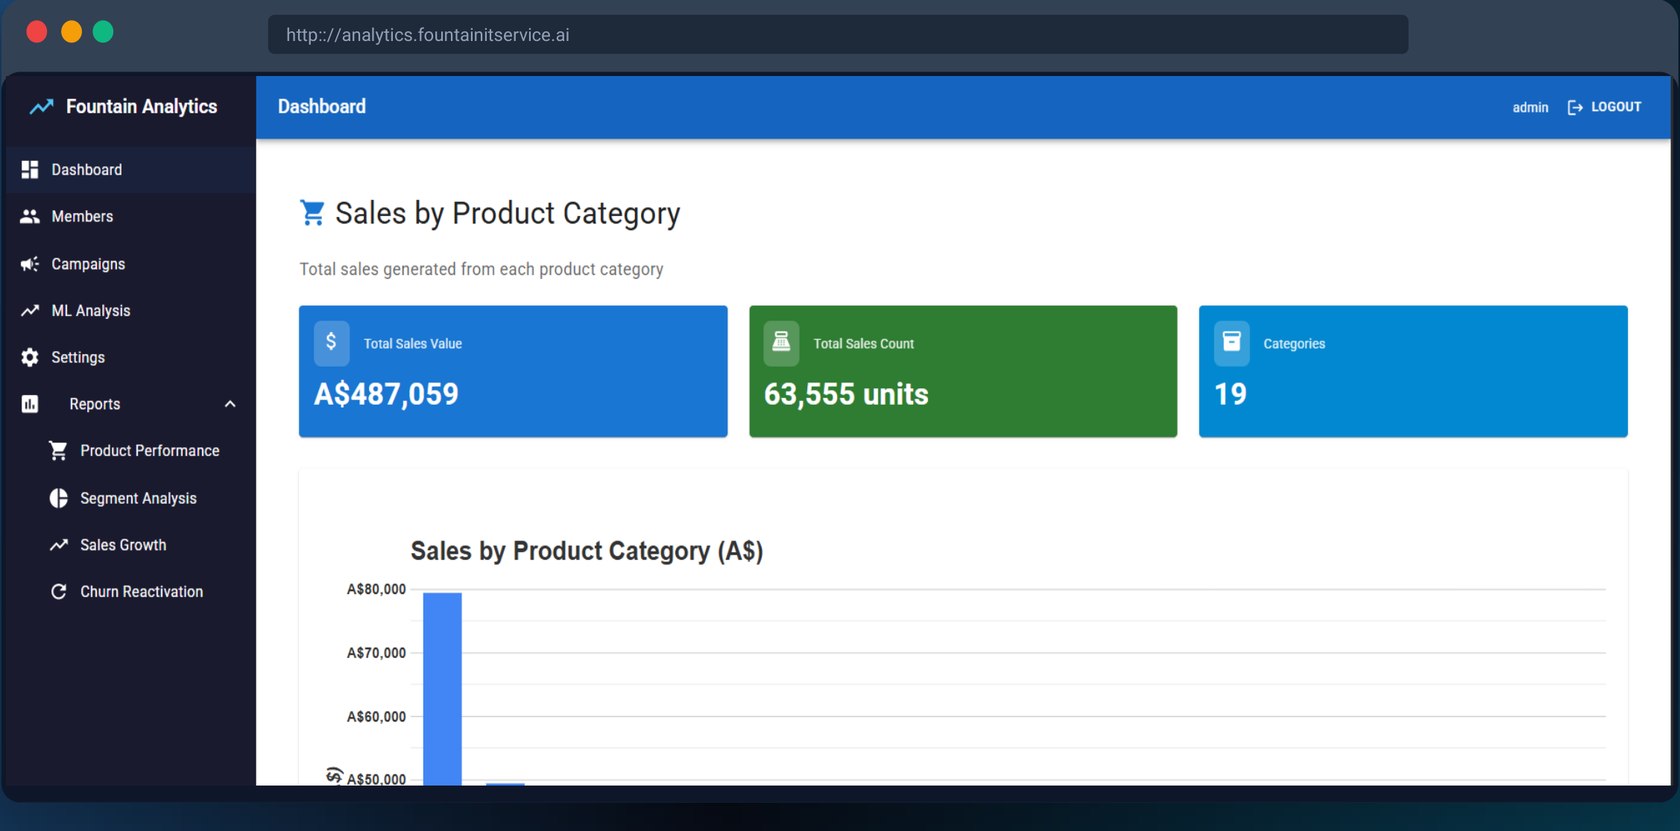Collapse the Reports section chevron
Image resolution: width=1680 pixels, height=831 pixels.
230,404
